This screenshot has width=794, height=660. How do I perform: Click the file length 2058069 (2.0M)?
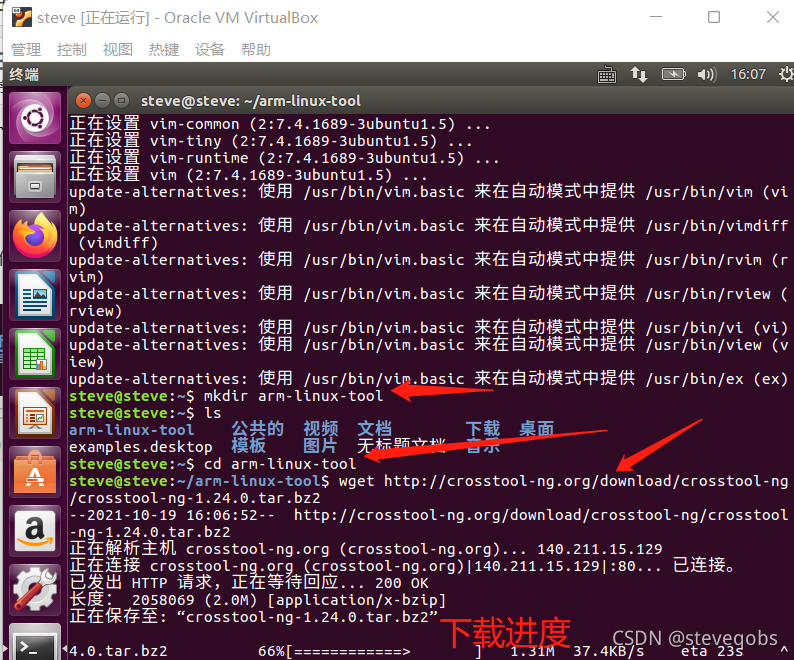[x=195, y=600]
